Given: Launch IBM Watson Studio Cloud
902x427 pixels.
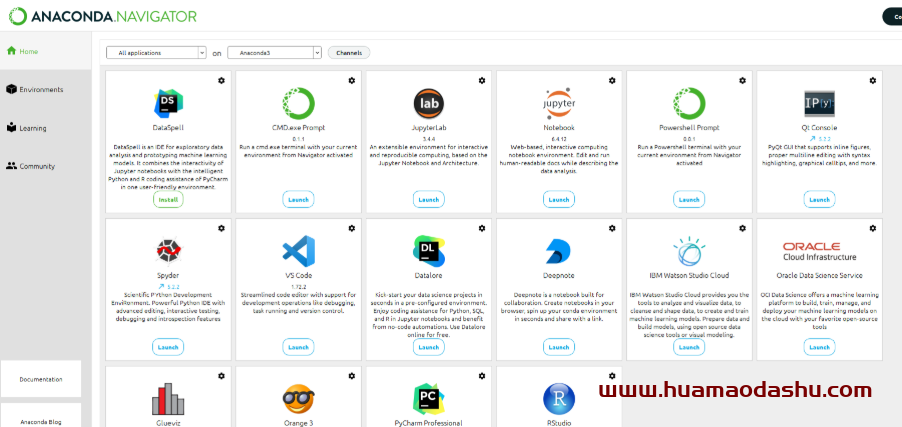Looking at the screenshot, I should [689, 347].
